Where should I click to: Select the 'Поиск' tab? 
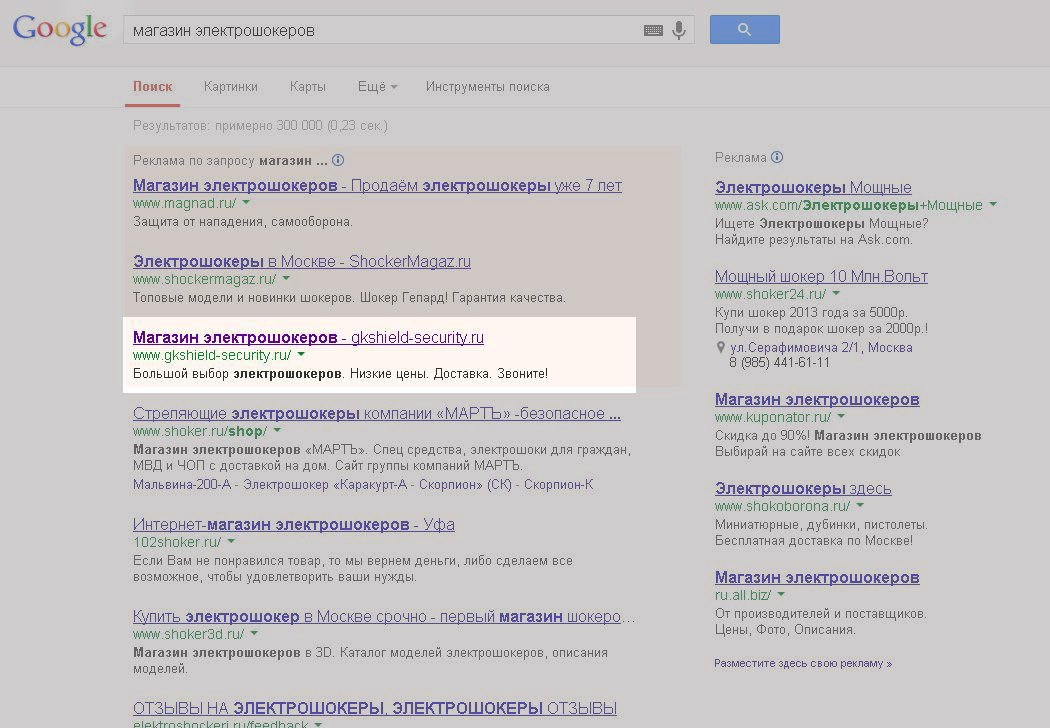click(x=153, y=86)
